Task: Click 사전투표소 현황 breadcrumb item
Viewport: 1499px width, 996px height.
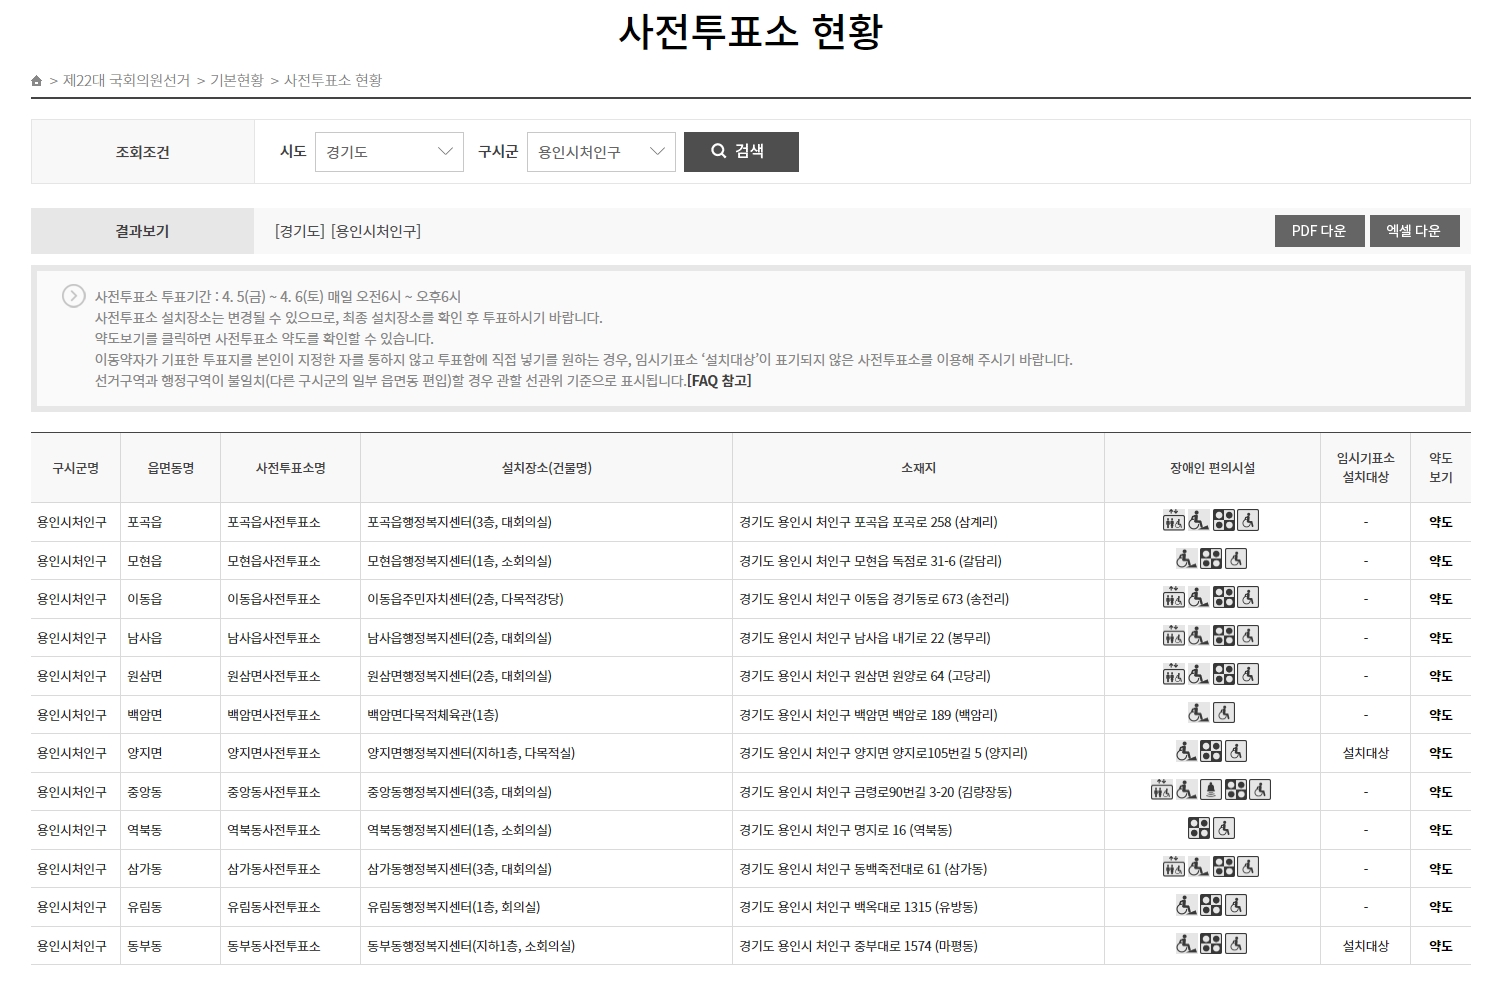Action: tap(333, 81)
